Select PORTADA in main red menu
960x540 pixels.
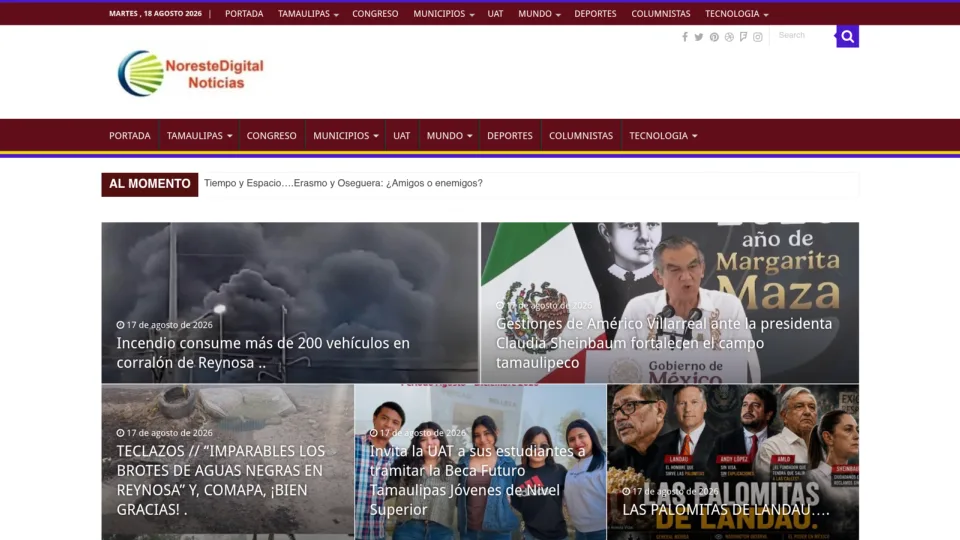pyautogui.click(x=130, y=135)
